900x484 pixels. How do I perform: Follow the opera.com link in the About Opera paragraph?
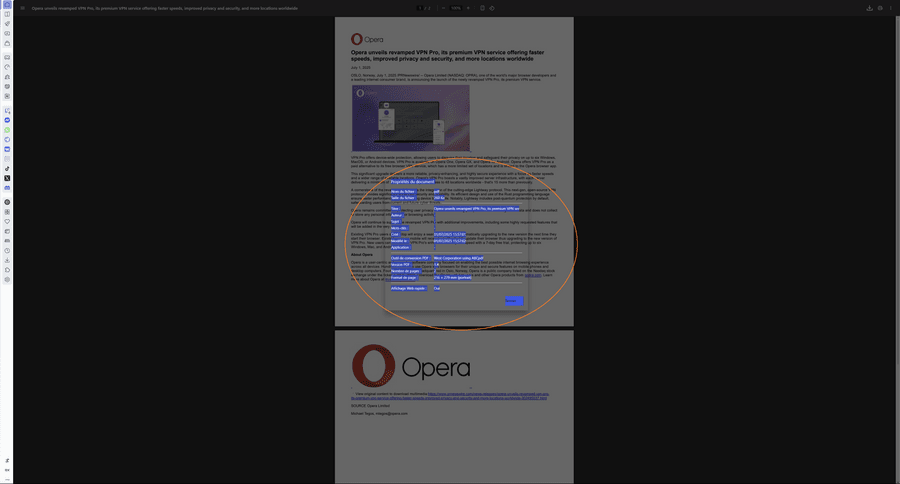533,275
